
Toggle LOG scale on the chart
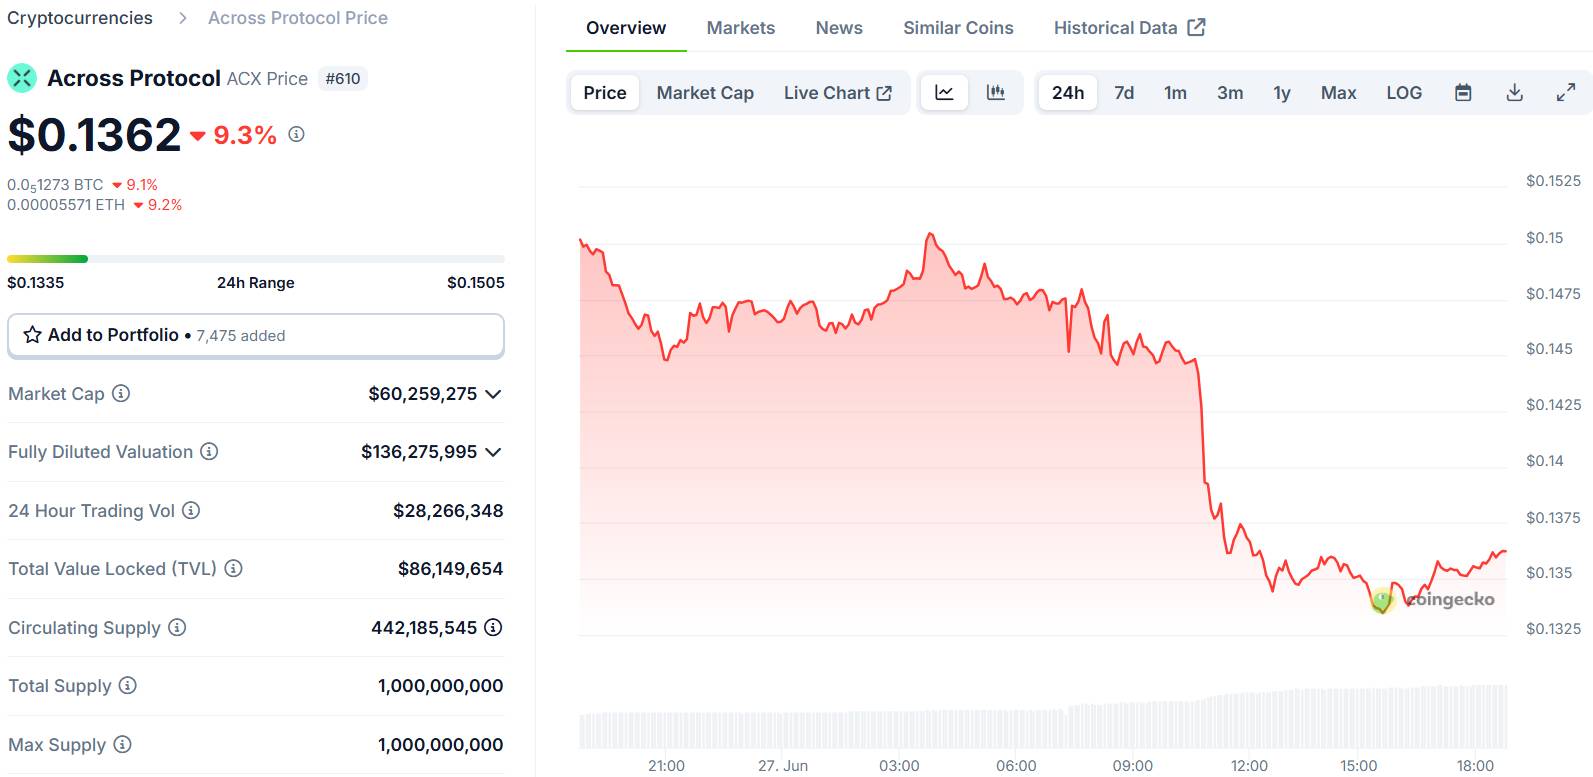(1404, 92)
